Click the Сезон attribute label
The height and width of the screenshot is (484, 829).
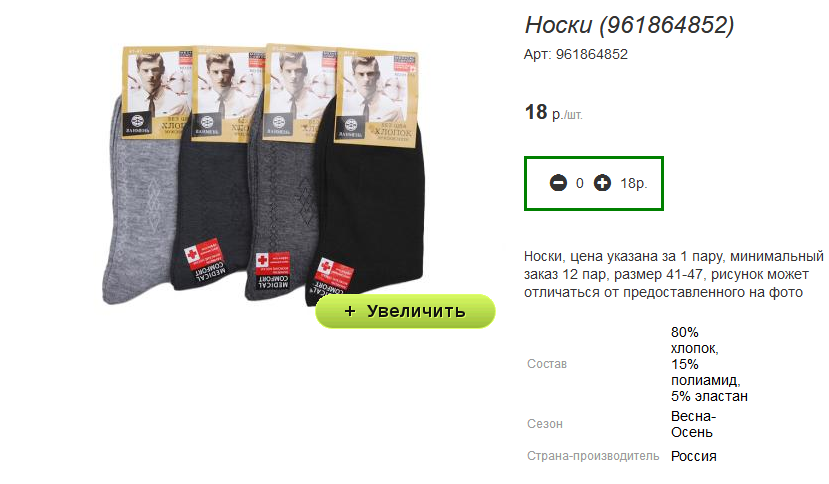pos(545,424)
